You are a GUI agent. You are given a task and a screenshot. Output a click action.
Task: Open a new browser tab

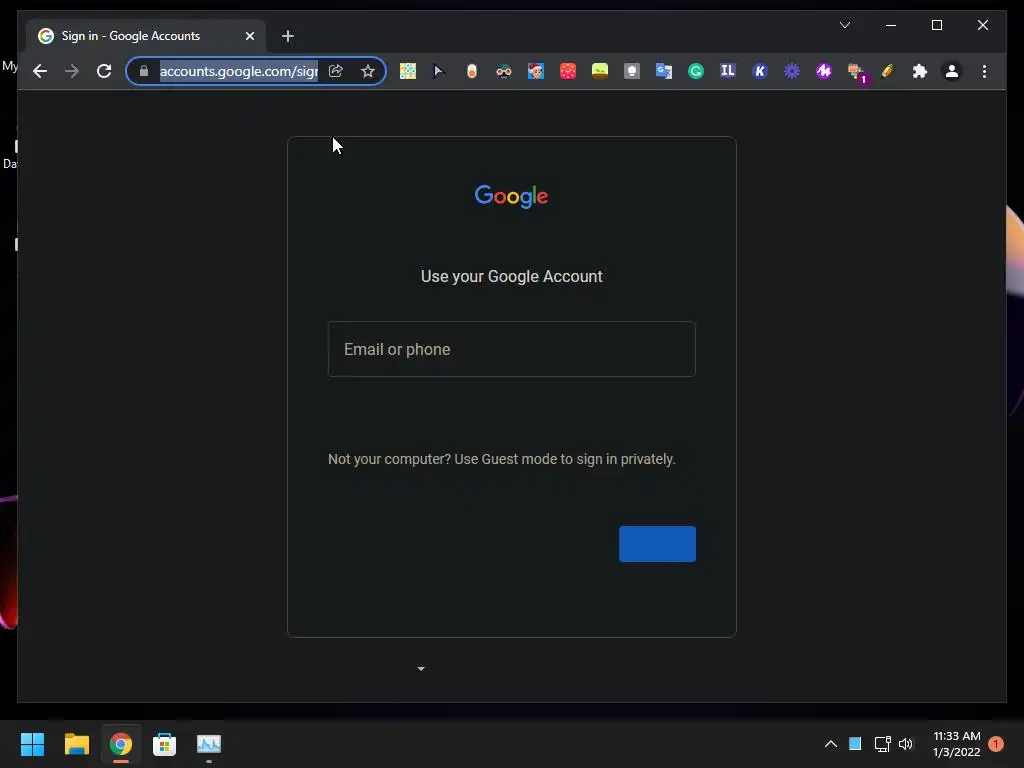click(287, 36)
